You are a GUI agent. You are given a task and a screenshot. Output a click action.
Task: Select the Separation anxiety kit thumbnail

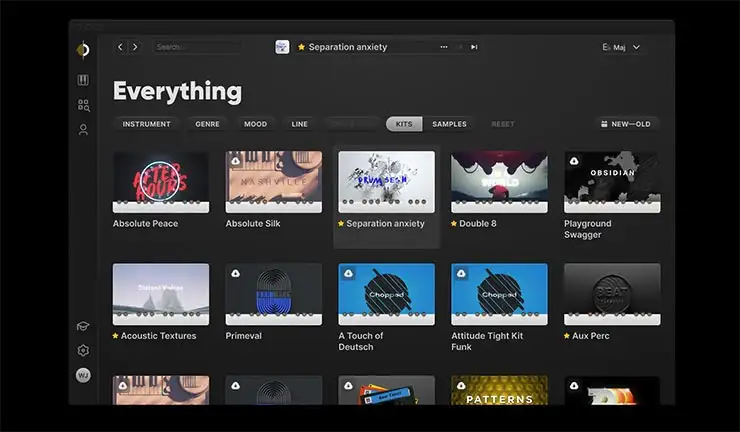pyautogui.click(x=387, y=182)
